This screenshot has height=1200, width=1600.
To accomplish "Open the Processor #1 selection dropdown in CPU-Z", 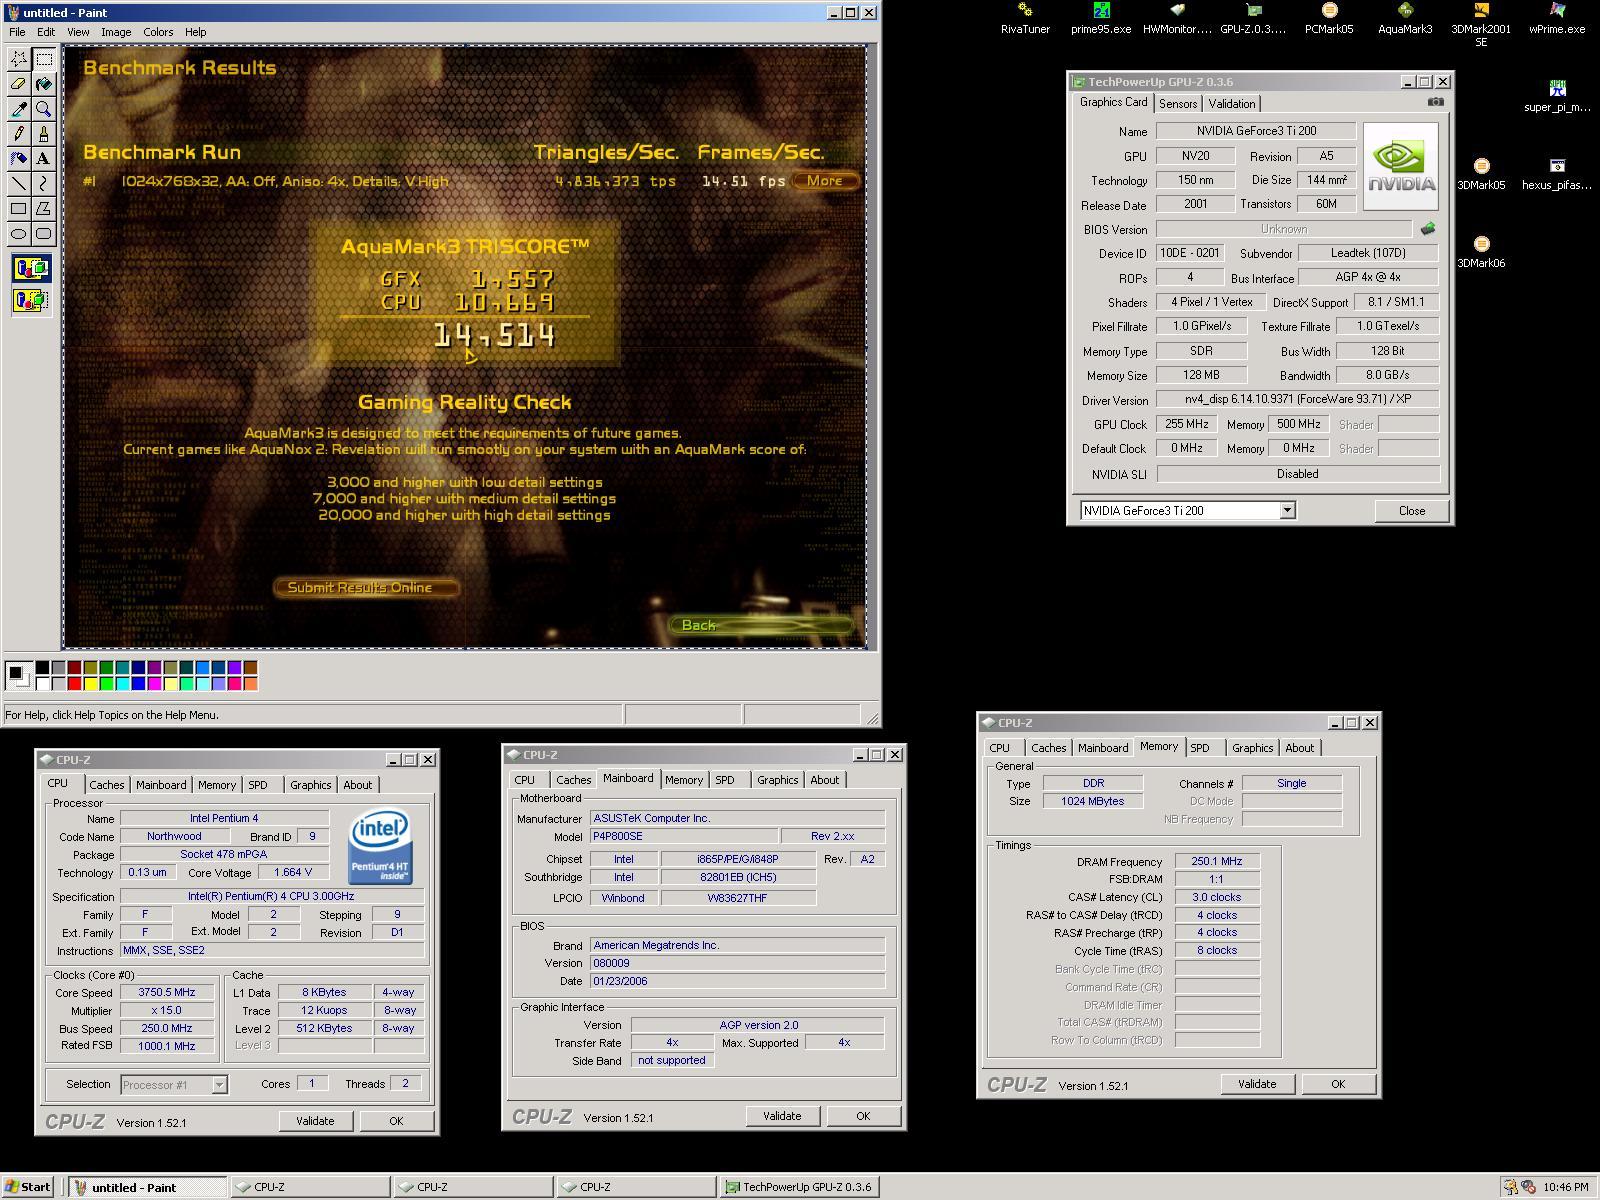I will pos(219,1085).
